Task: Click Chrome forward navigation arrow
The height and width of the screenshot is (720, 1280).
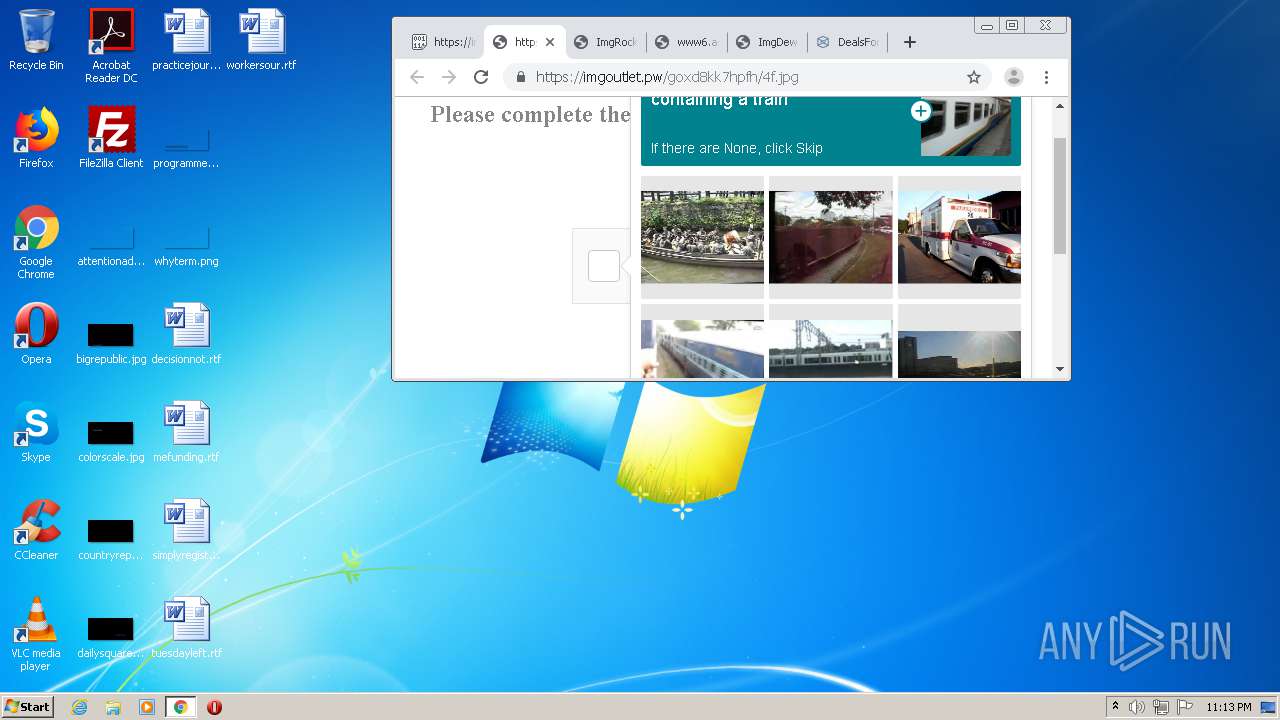Action: 449,77
